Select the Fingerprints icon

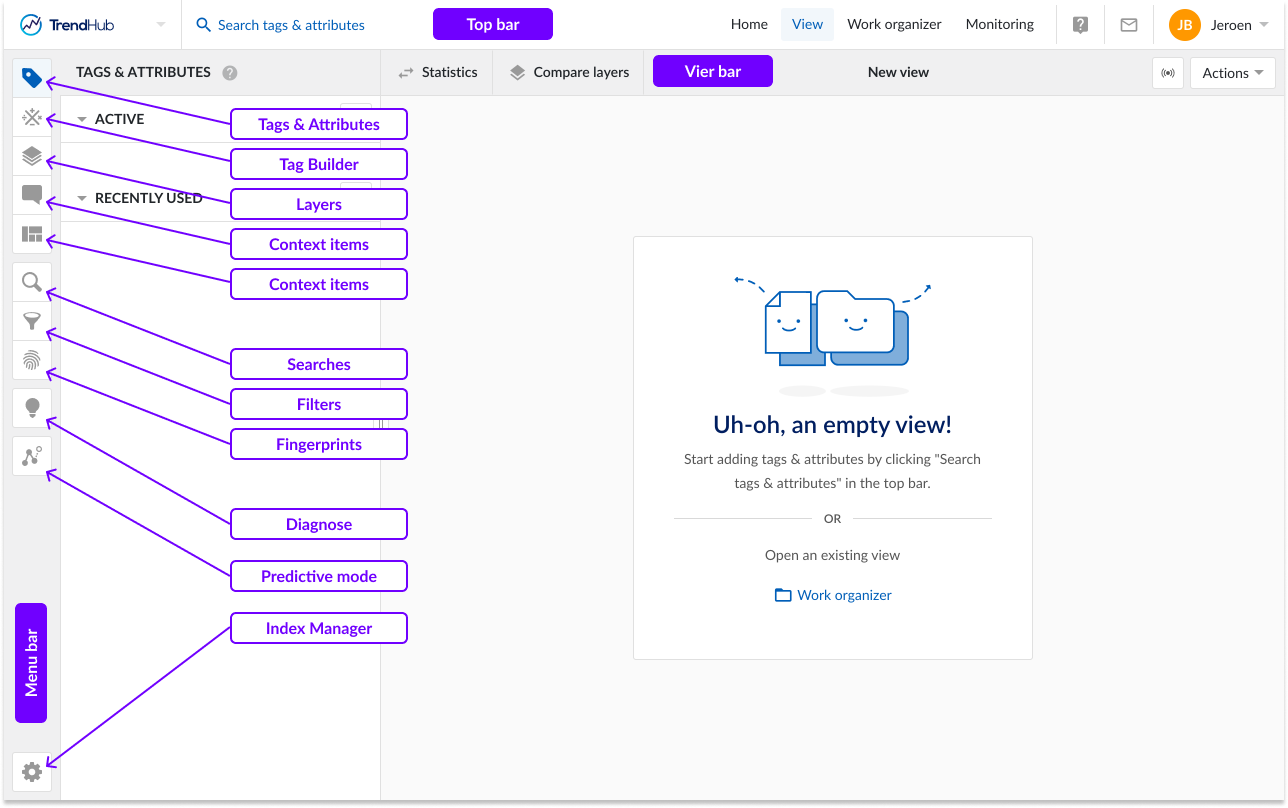[32, 360]
